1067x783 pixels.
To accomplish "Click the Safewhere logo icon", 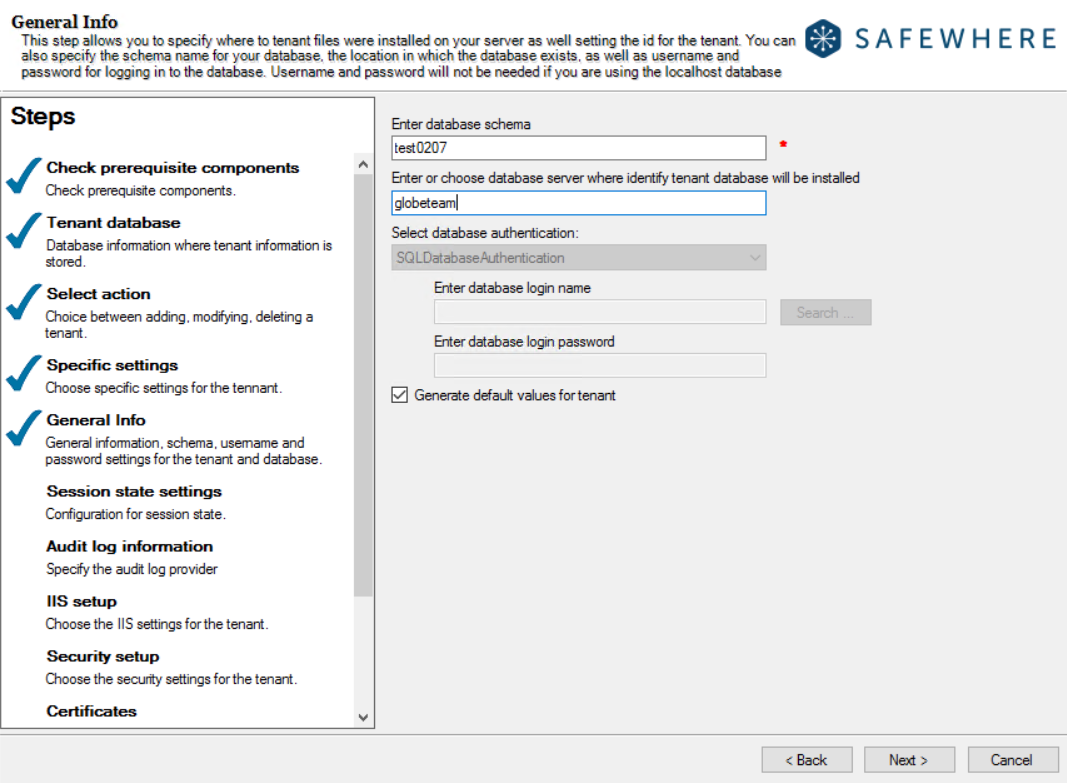I will [823, 38].
